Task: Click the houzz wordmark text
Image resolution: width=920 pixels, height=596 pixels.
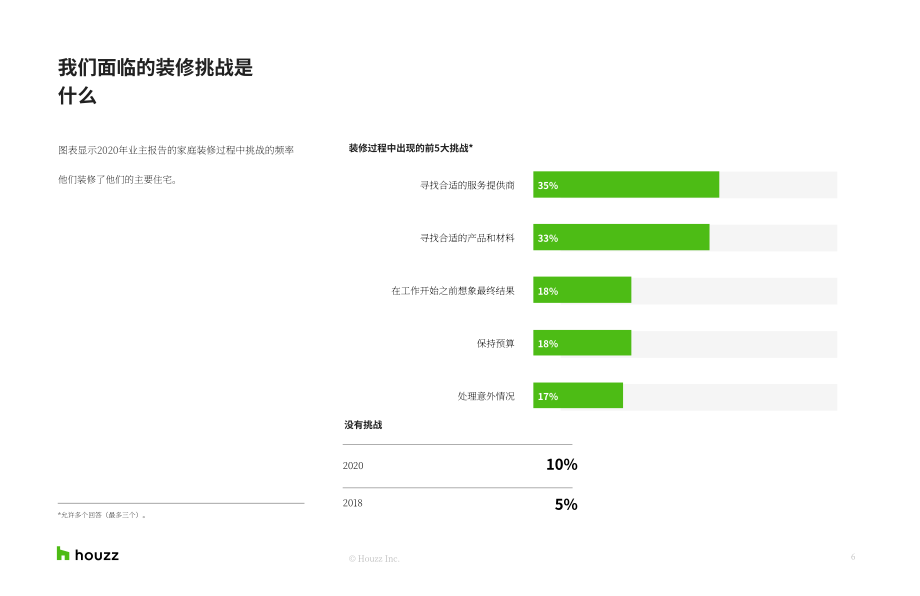Action: click(x=97, y=555)
